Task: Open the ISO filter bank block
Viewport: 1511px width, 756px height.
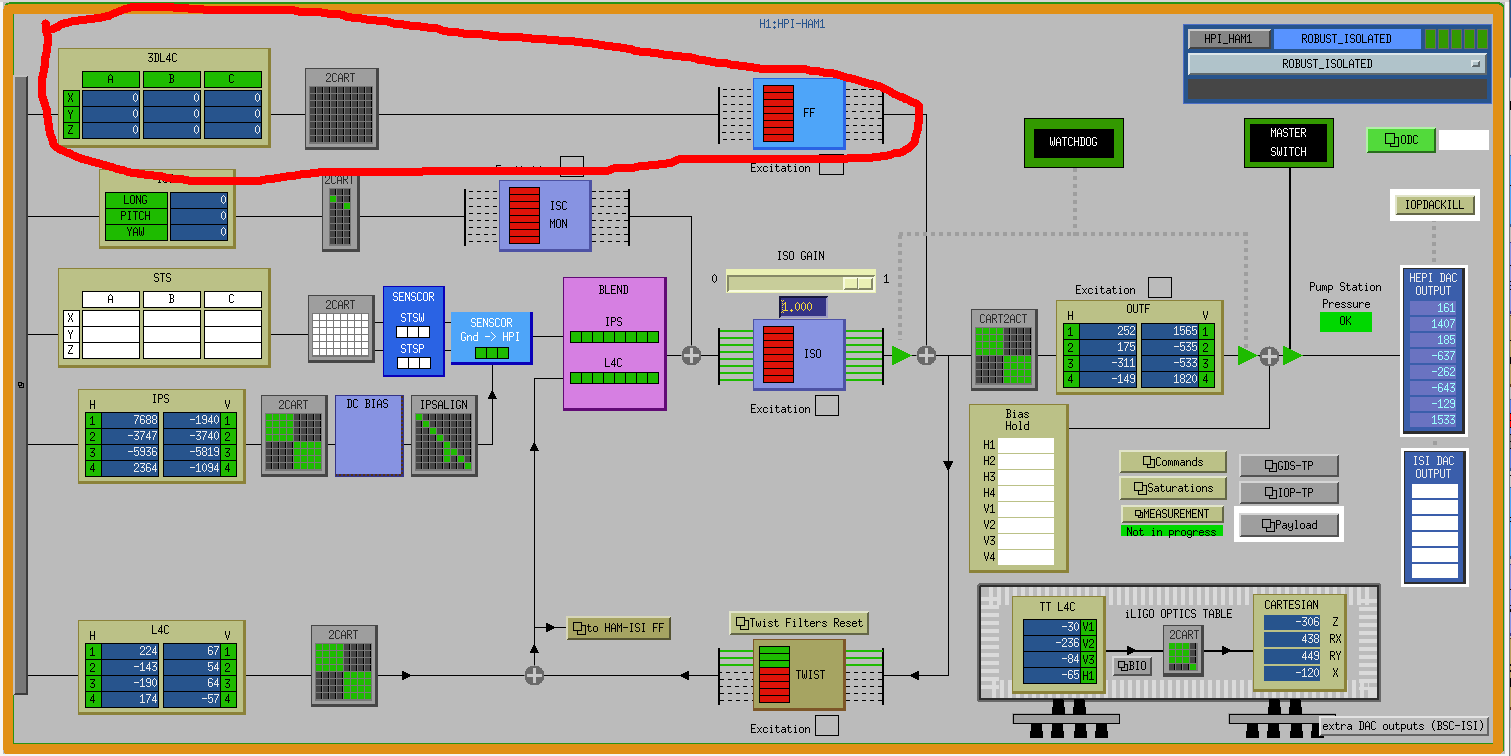Action: click(799, 354)
